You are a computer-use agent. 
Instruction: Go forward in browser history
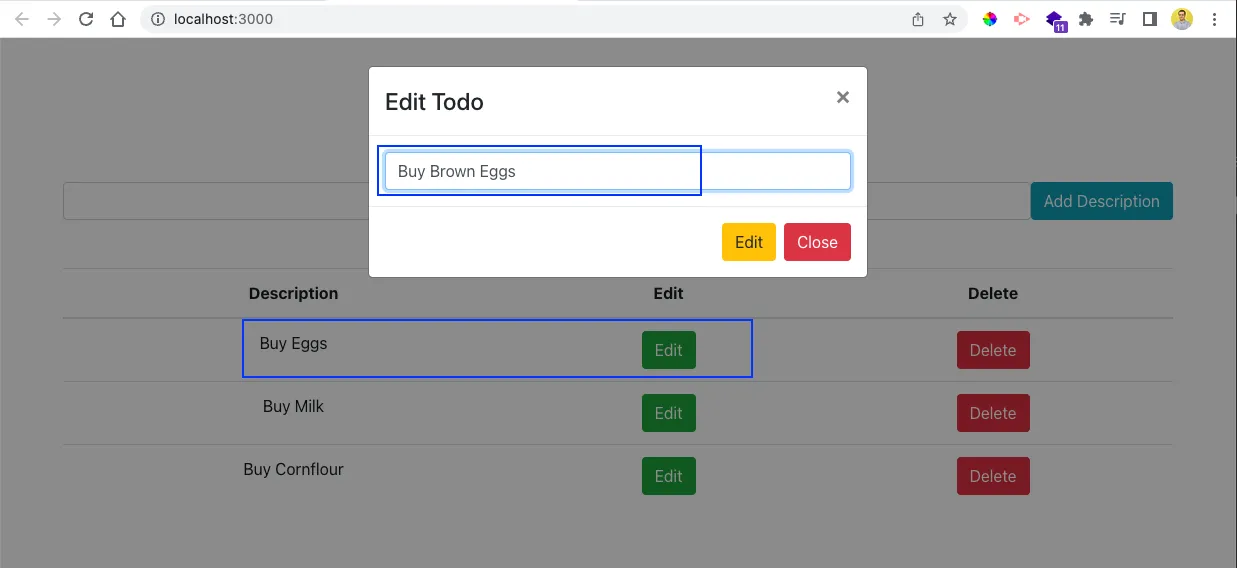click(54, 19)
